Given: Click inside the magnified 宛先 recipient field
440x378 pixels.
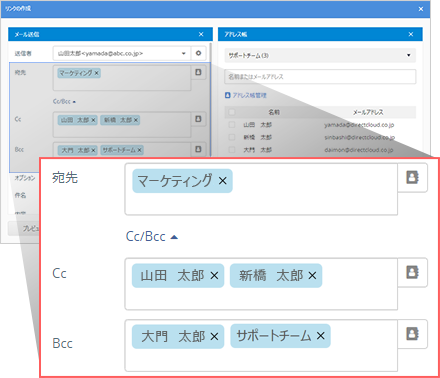Looking at the screenshot, I should tap(261, 189).
